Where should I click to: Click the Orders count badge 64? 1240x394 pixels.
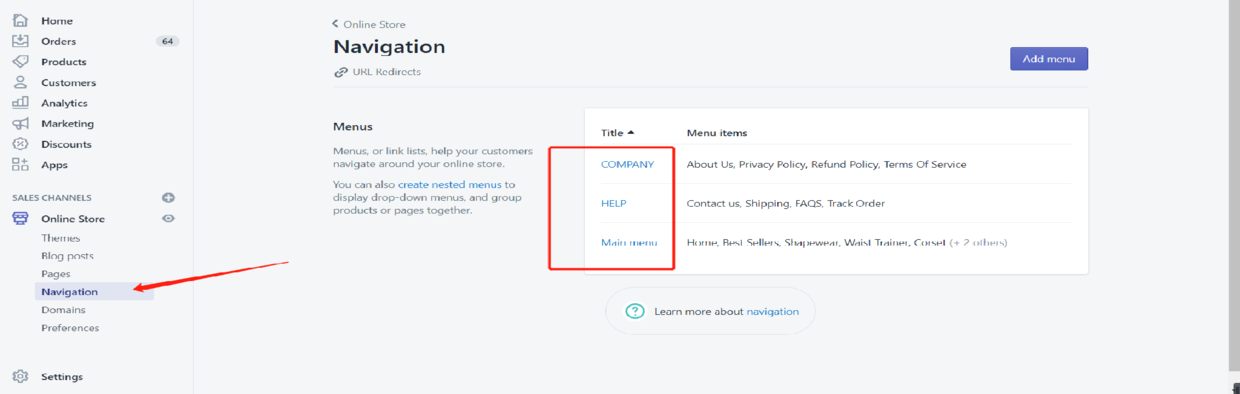(x=168, y=41)
